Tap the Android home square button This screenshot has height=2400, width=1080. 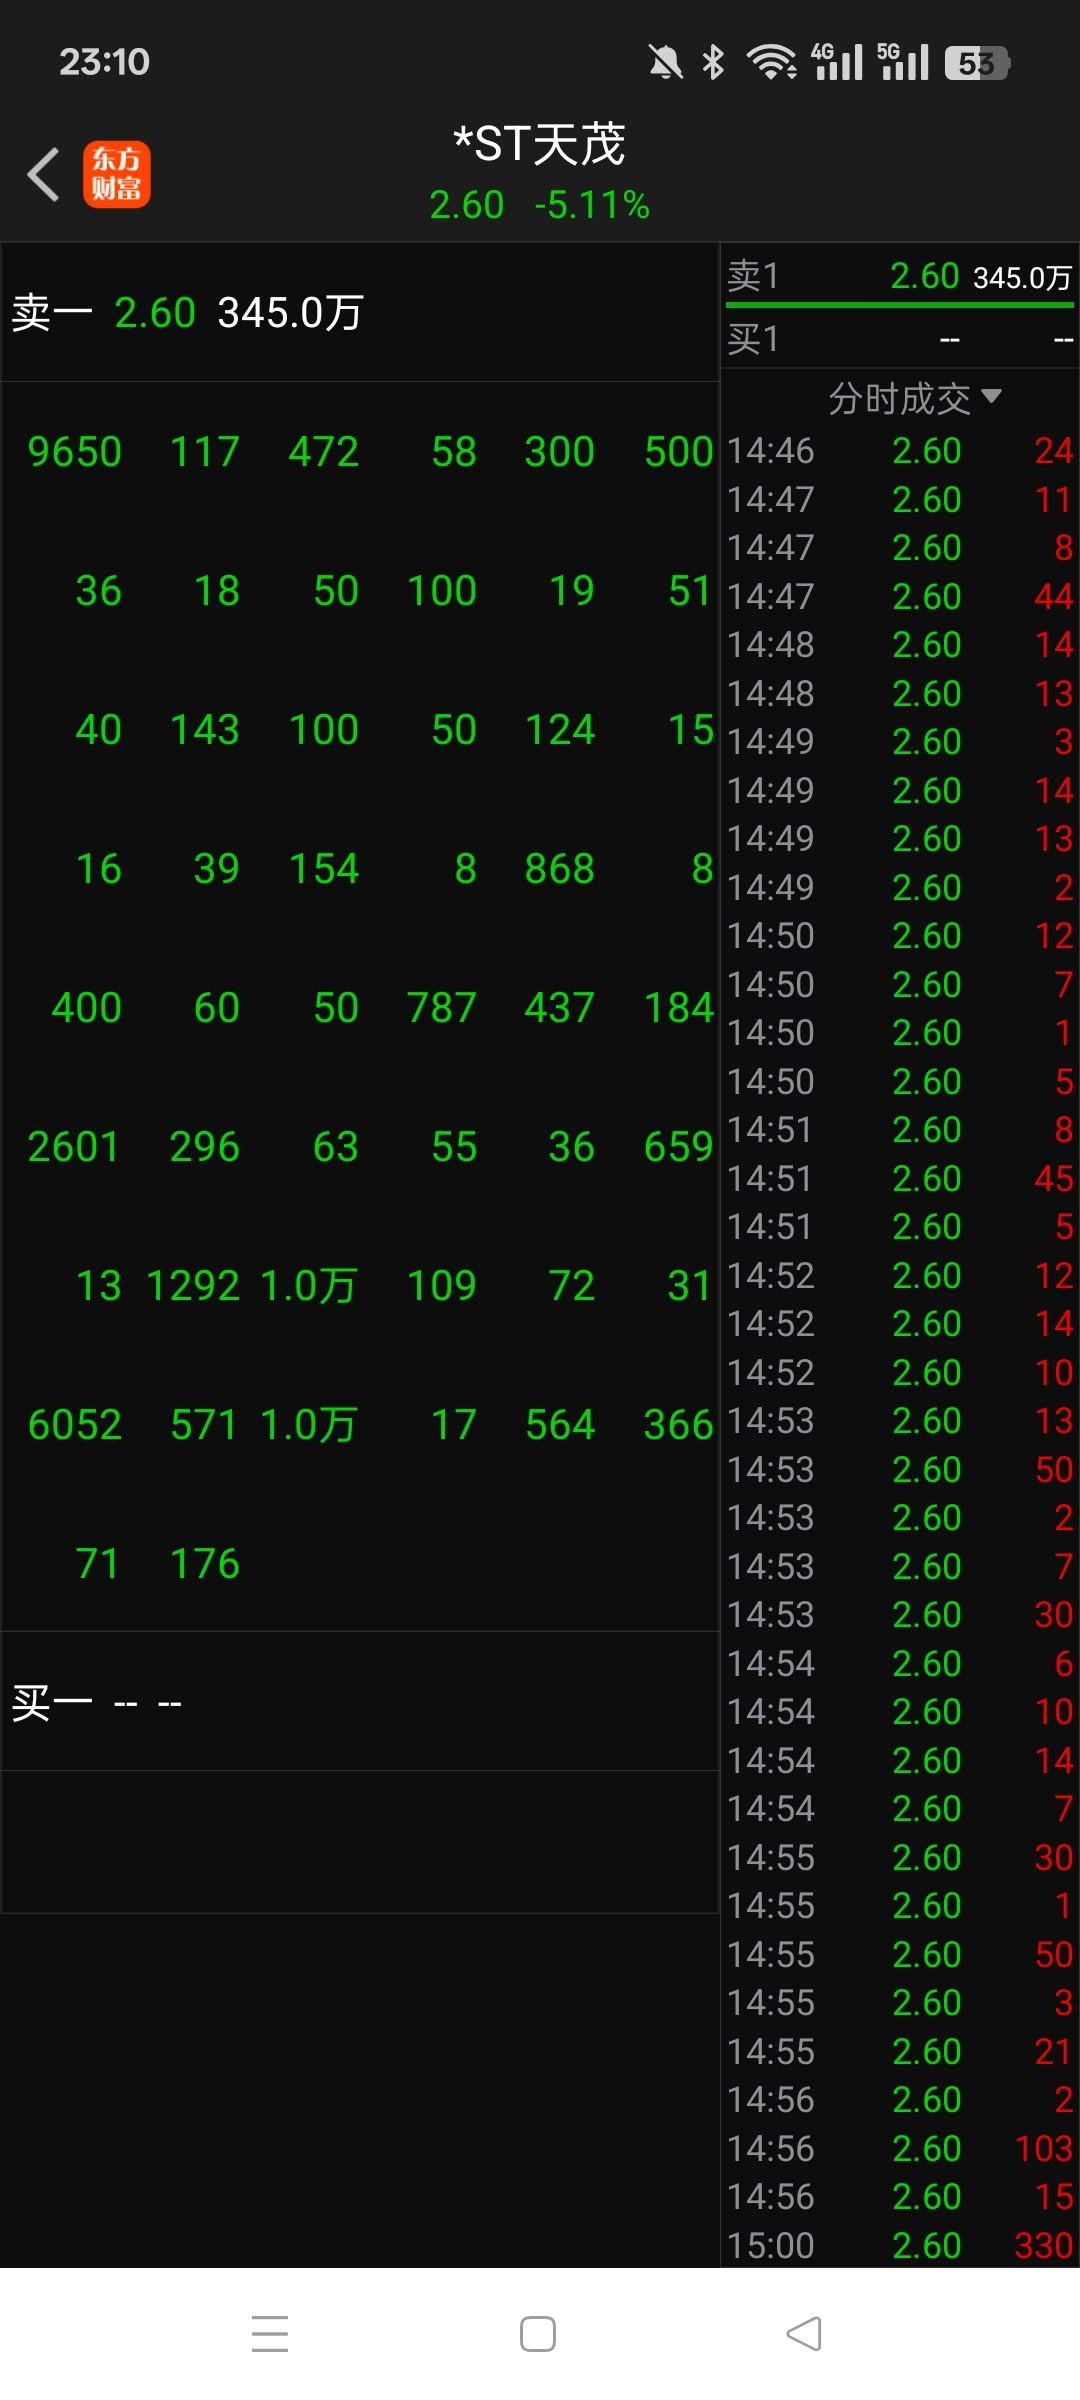pos(538,2334)
